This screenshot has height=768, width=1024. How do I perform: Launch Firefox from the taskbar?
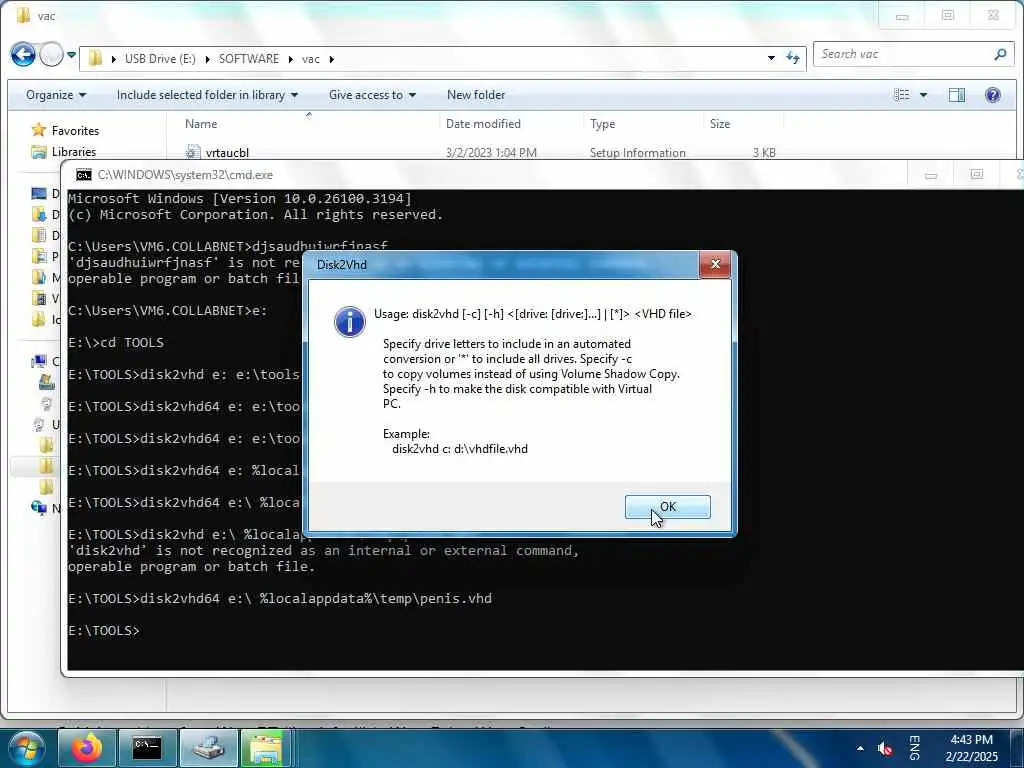86,748
